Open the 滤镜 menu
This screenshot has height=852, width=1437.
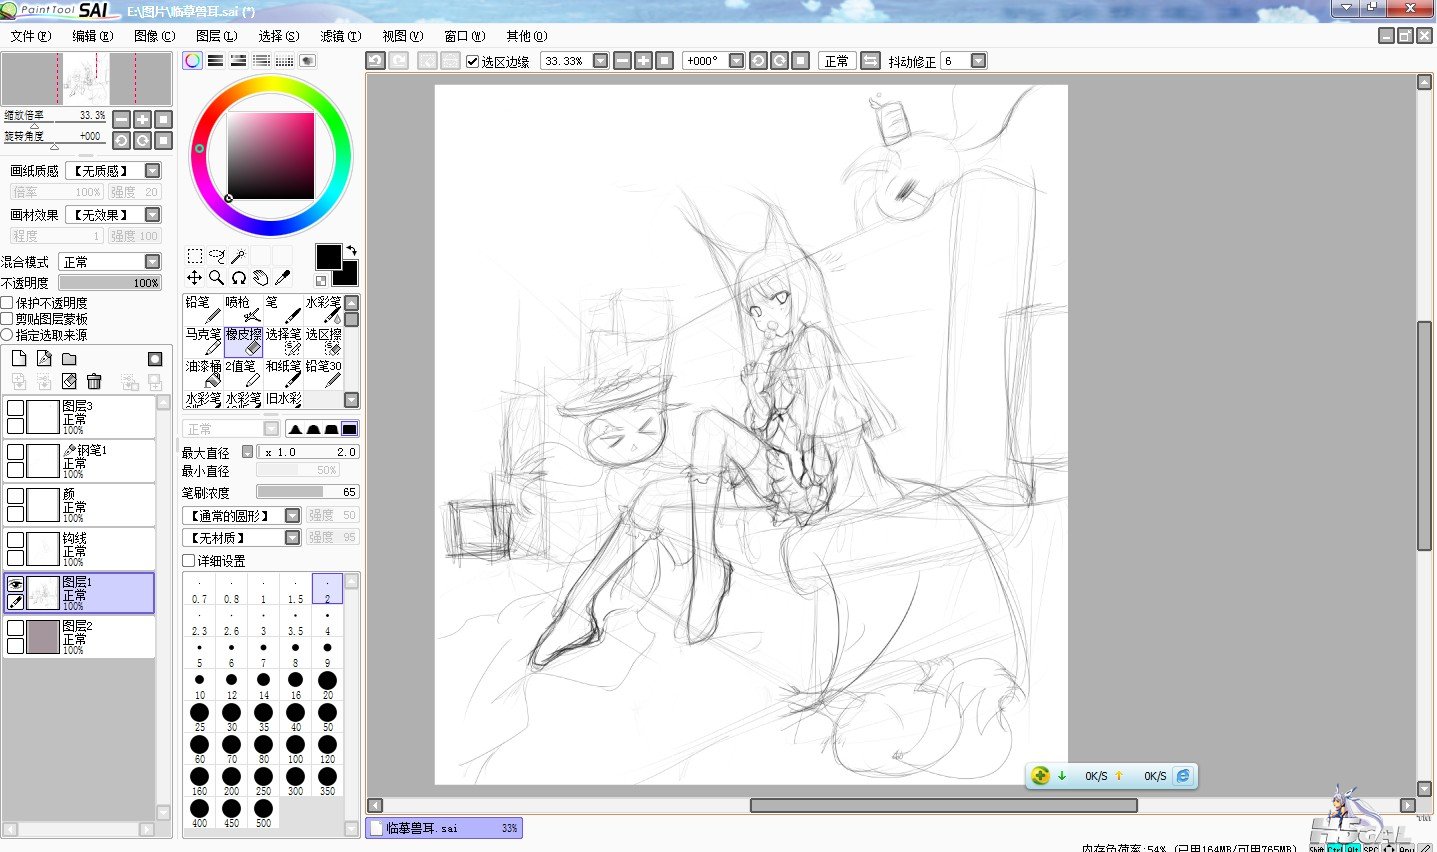[x=341, y=36]
